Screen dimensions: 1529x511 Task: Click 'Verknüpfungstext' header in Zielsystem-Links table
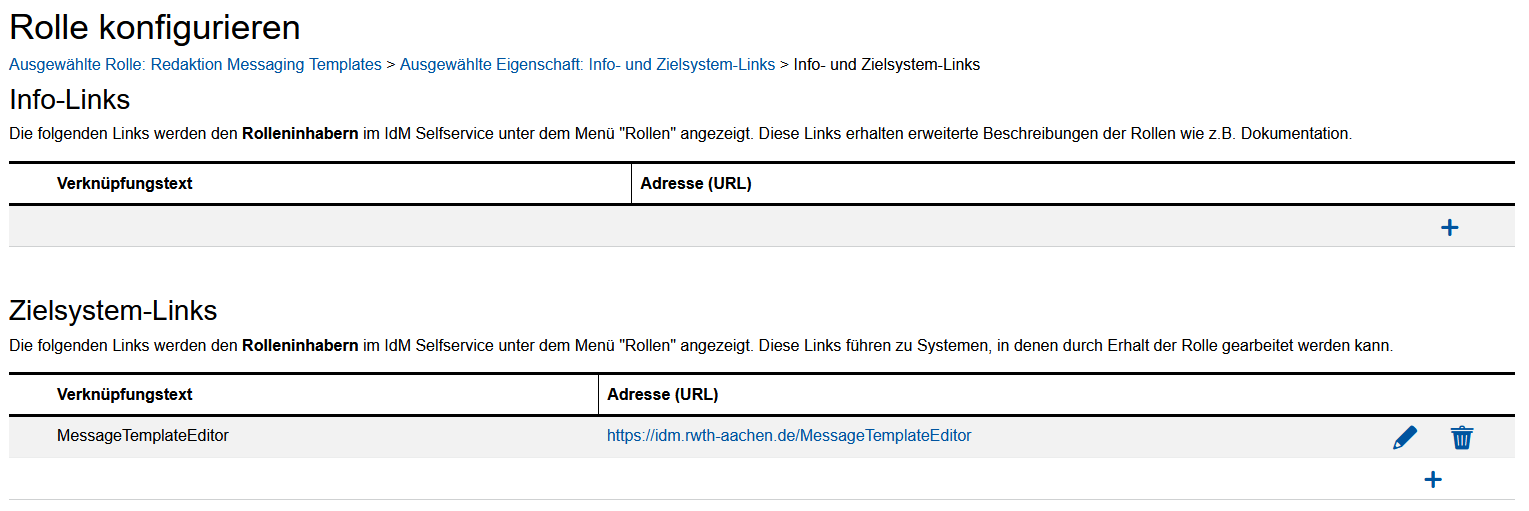[125, 395]
